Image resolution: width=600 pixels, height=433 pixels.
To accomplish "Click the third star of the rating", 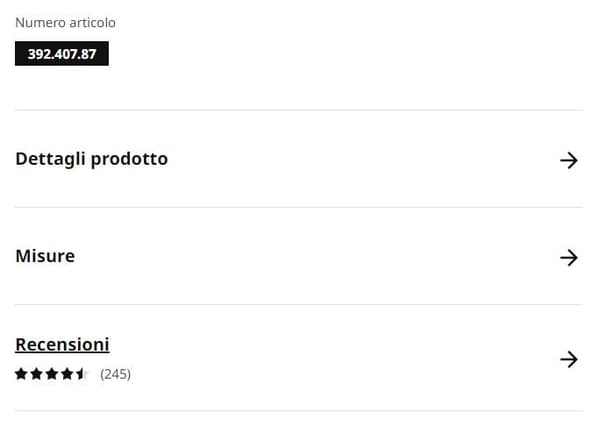I will click(x=51, y=375).
